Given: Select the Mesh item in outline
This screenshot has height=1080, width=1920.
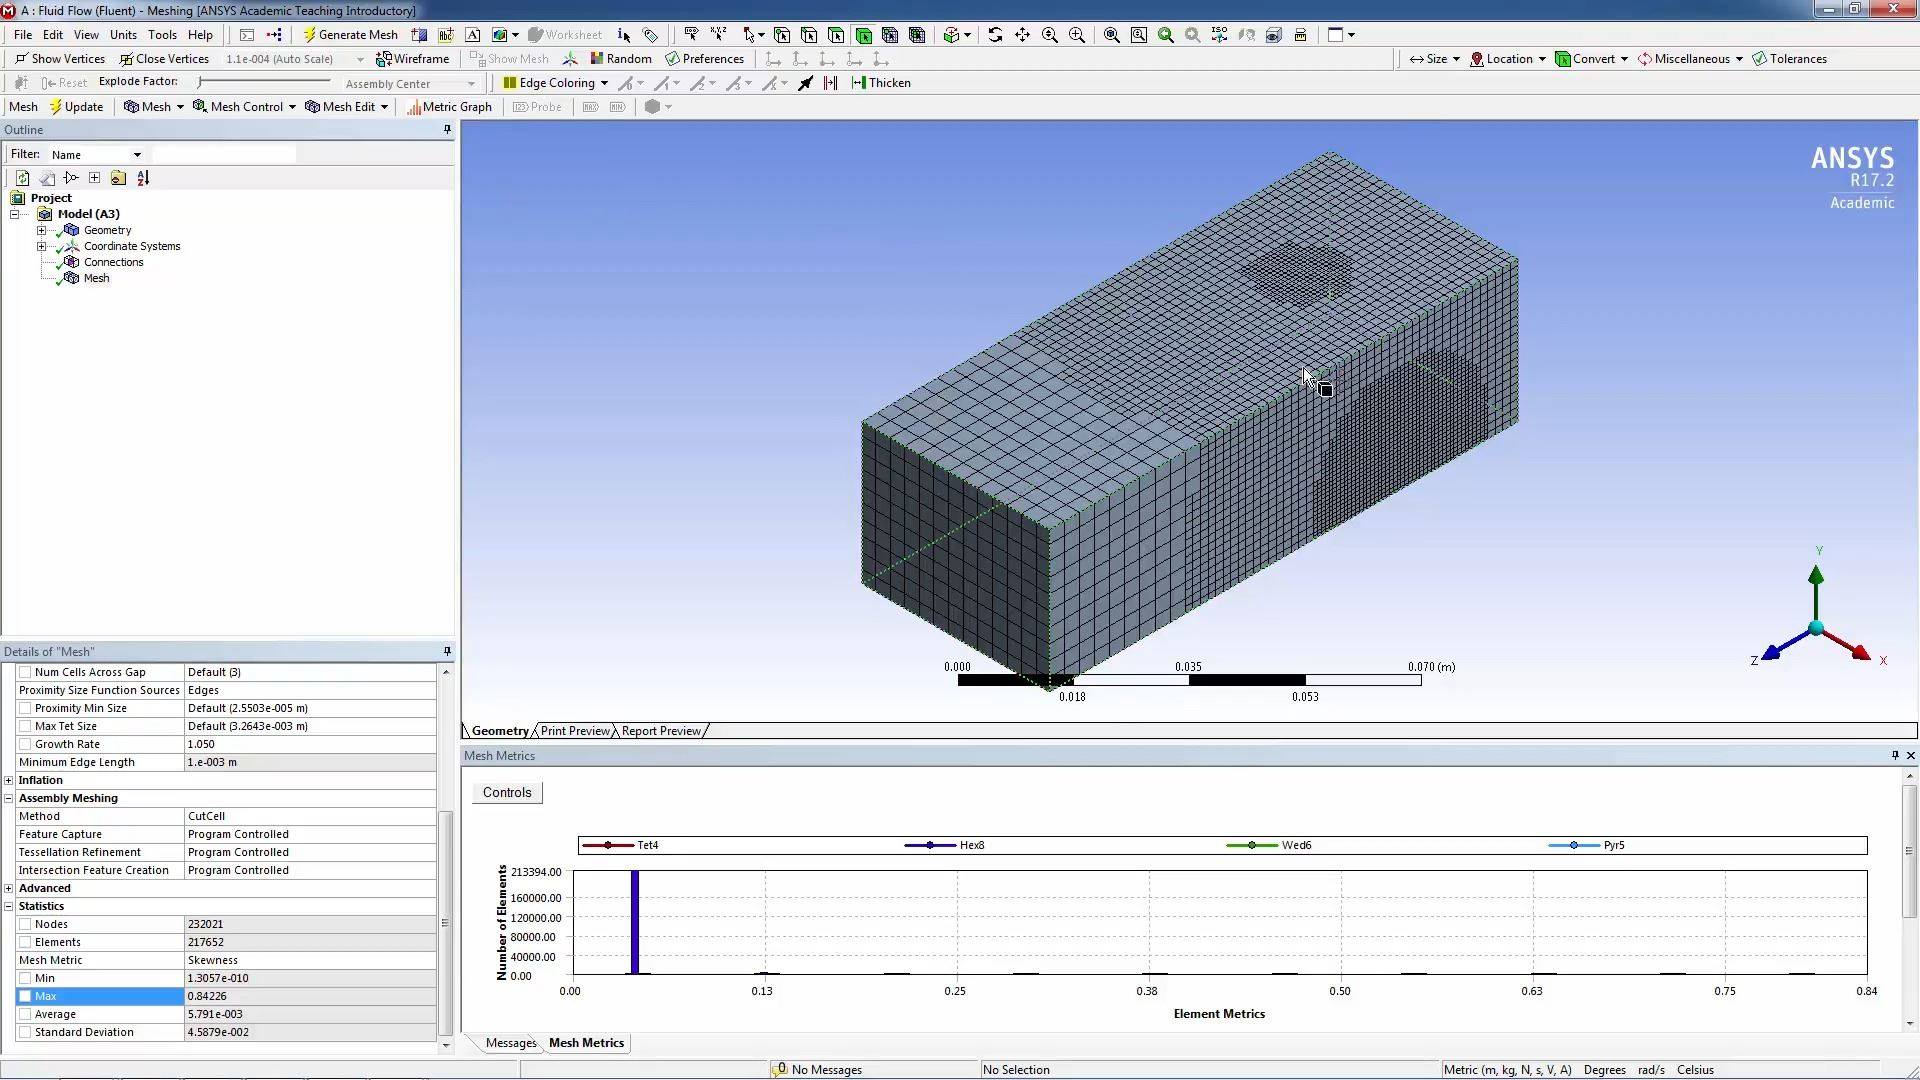Looking at the screenshot, I should click(x=96, y=278).
